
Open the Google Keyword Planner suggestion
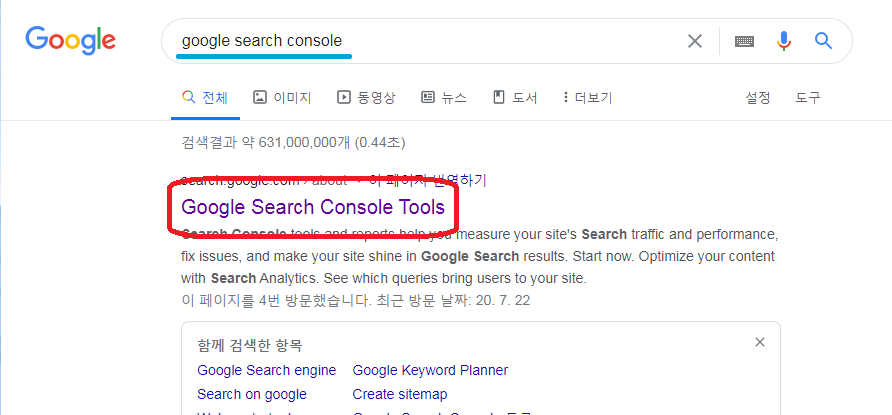430,370
